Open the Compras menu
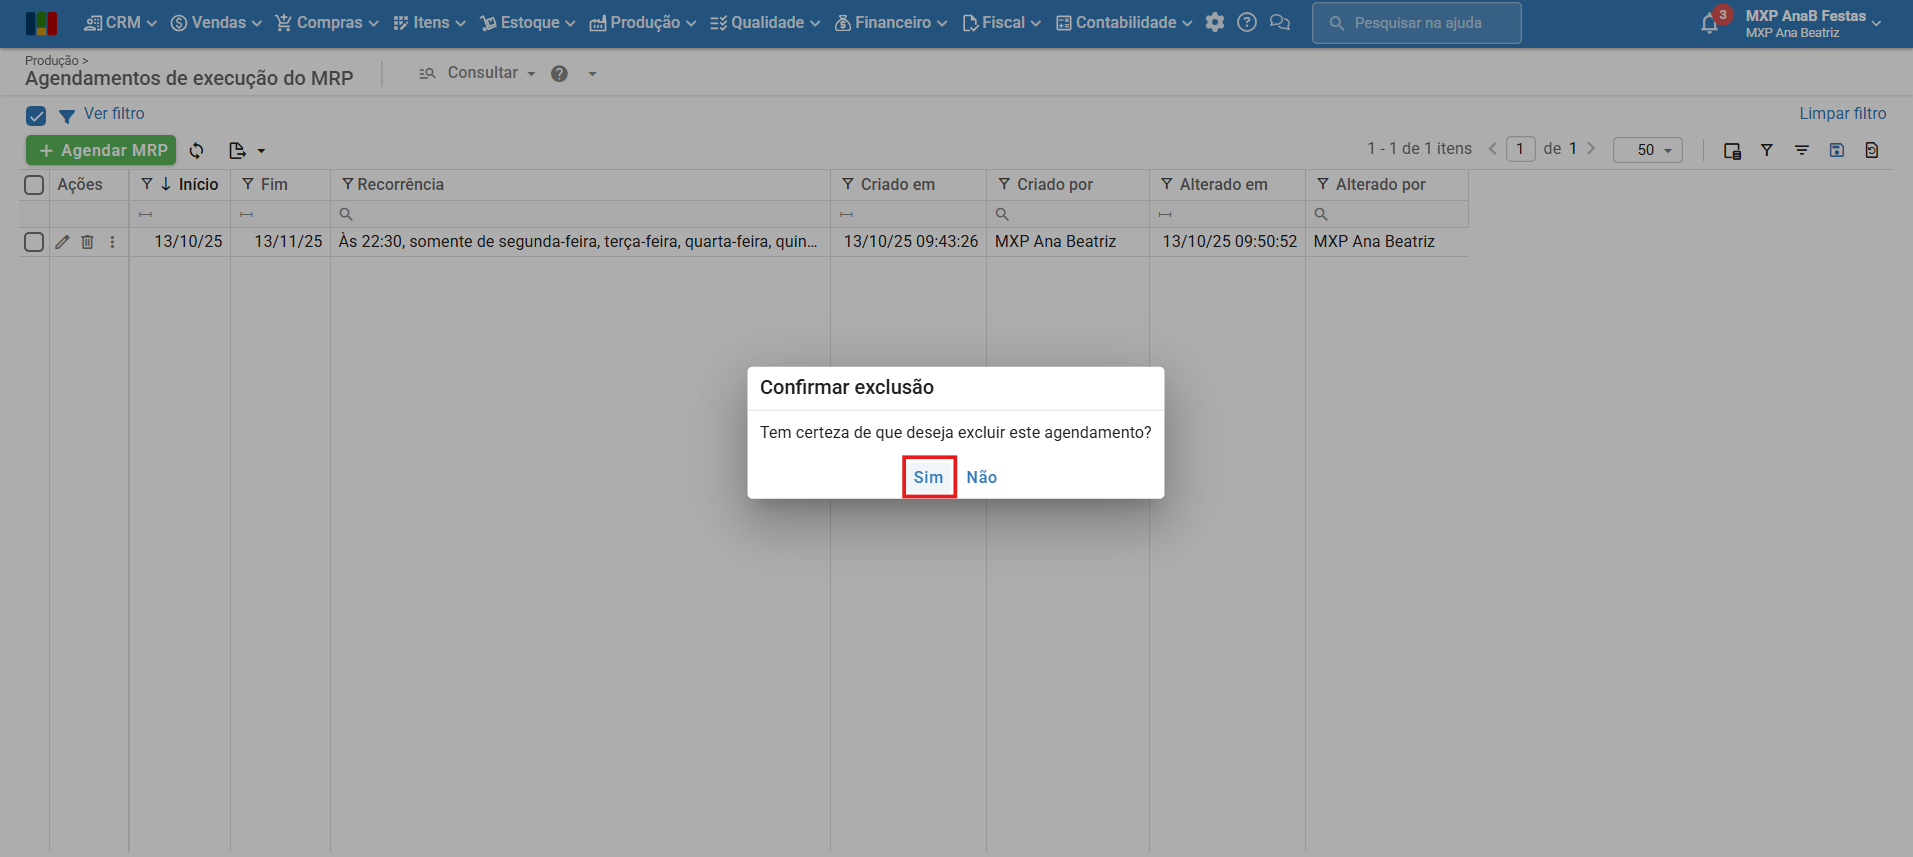Viewport: 1913px width, 857px height. pyautogui.click(x=327, y=22)
